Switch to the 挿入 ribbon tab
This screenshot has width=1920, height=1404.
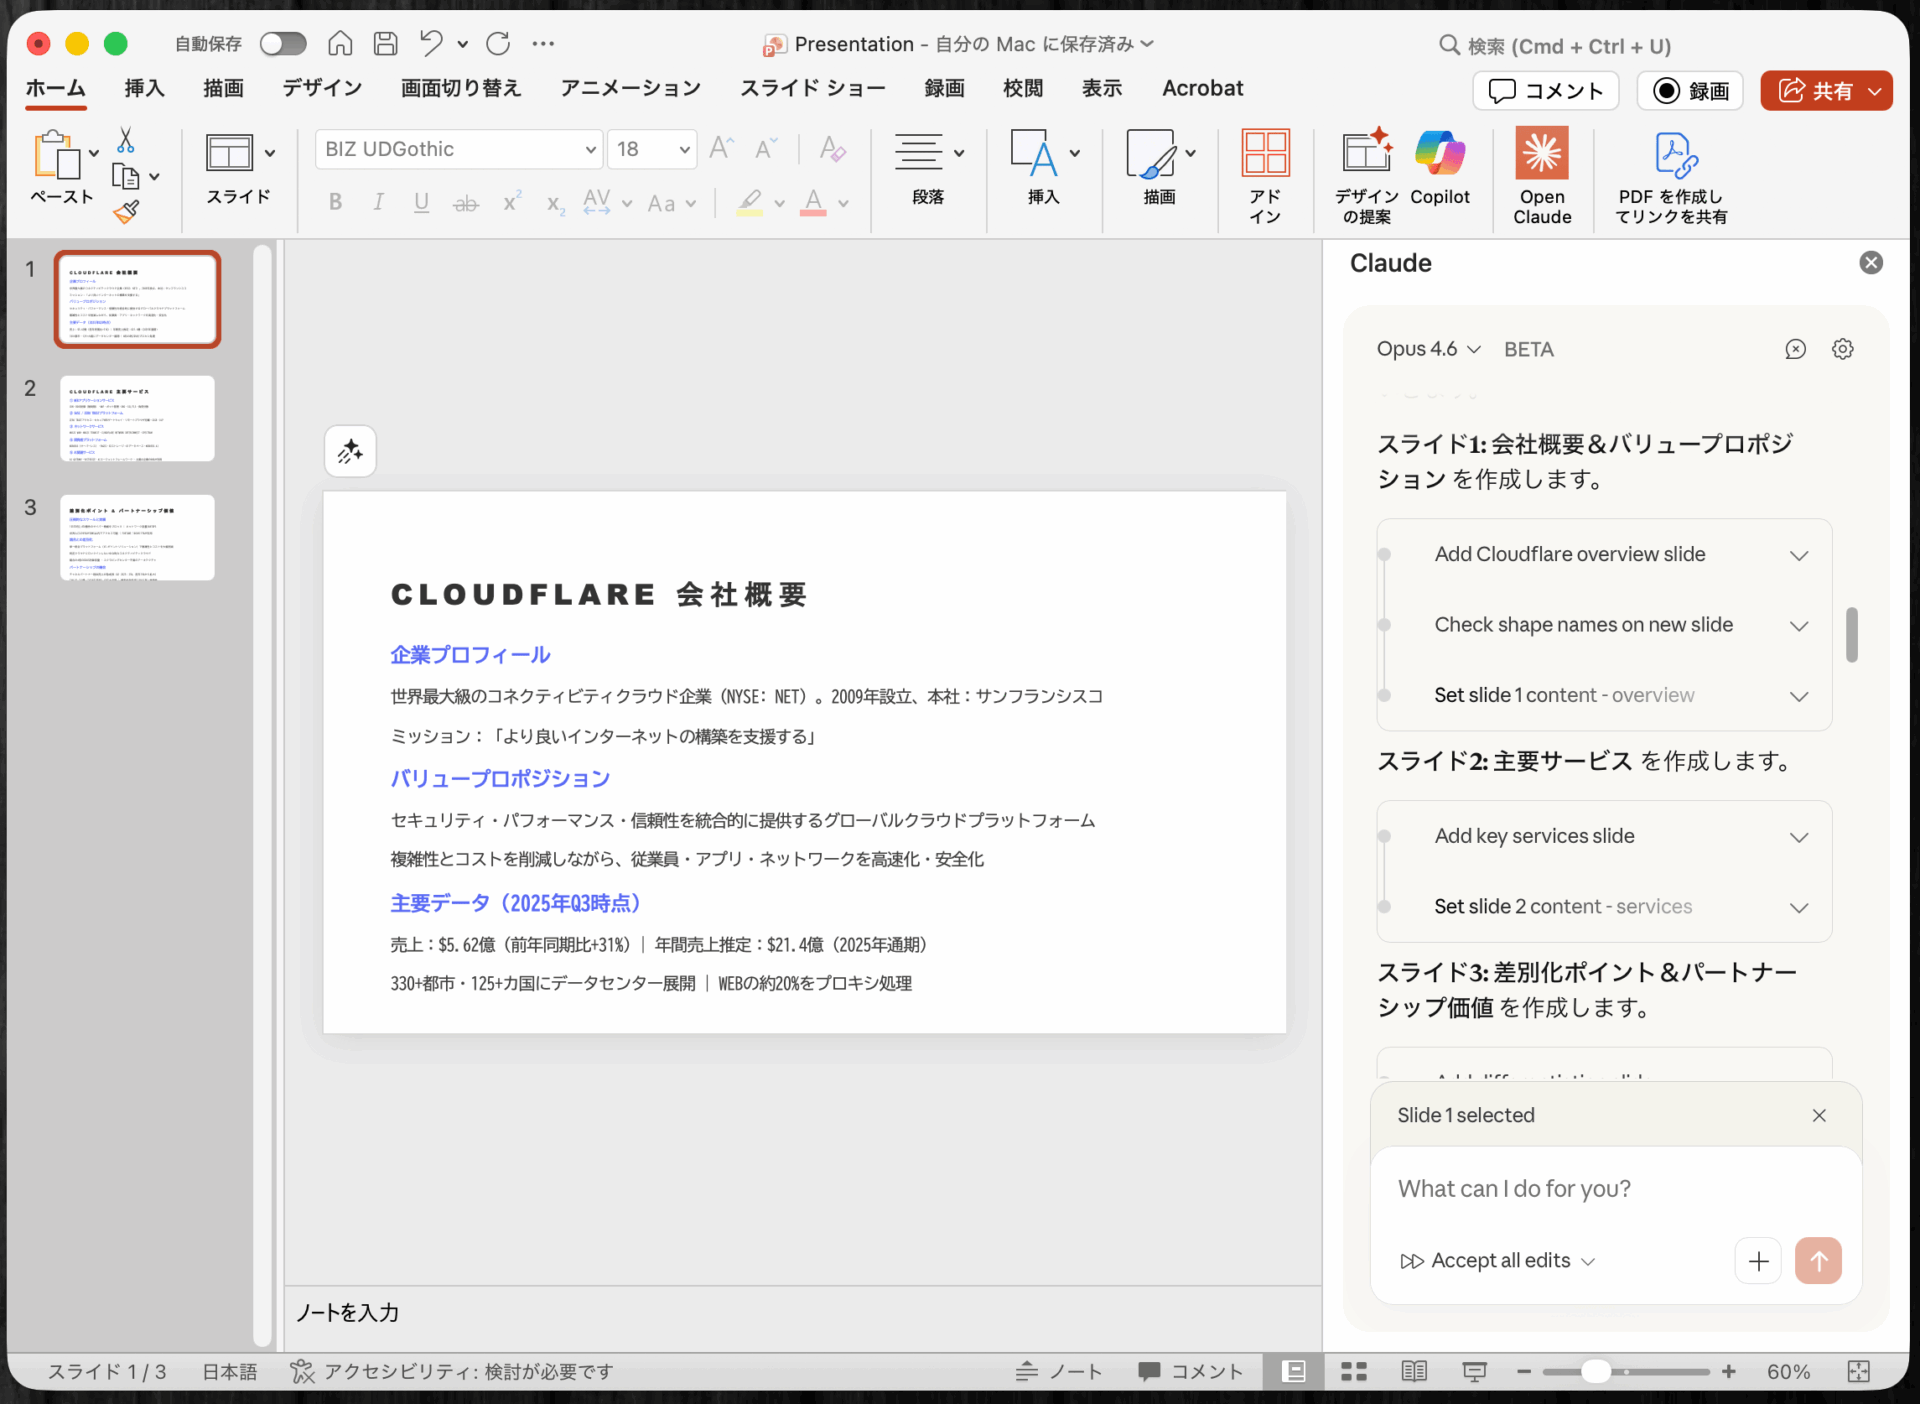pos(144,88)
